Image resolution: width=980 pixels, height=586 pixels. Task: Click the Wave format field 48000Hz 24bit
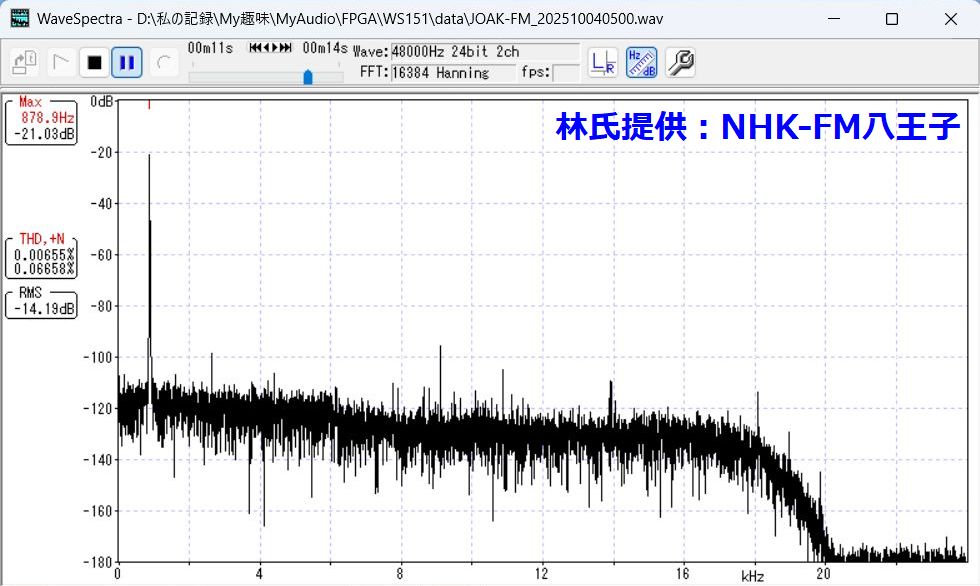pyautogui.click(x=484, y=52)
